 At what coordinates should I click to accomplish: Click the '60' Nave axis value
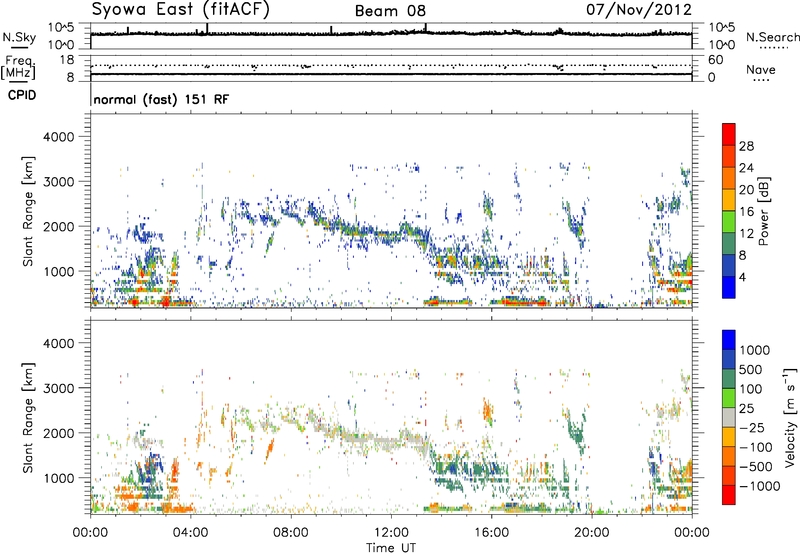pyautogui.click(x=716, y=60)
